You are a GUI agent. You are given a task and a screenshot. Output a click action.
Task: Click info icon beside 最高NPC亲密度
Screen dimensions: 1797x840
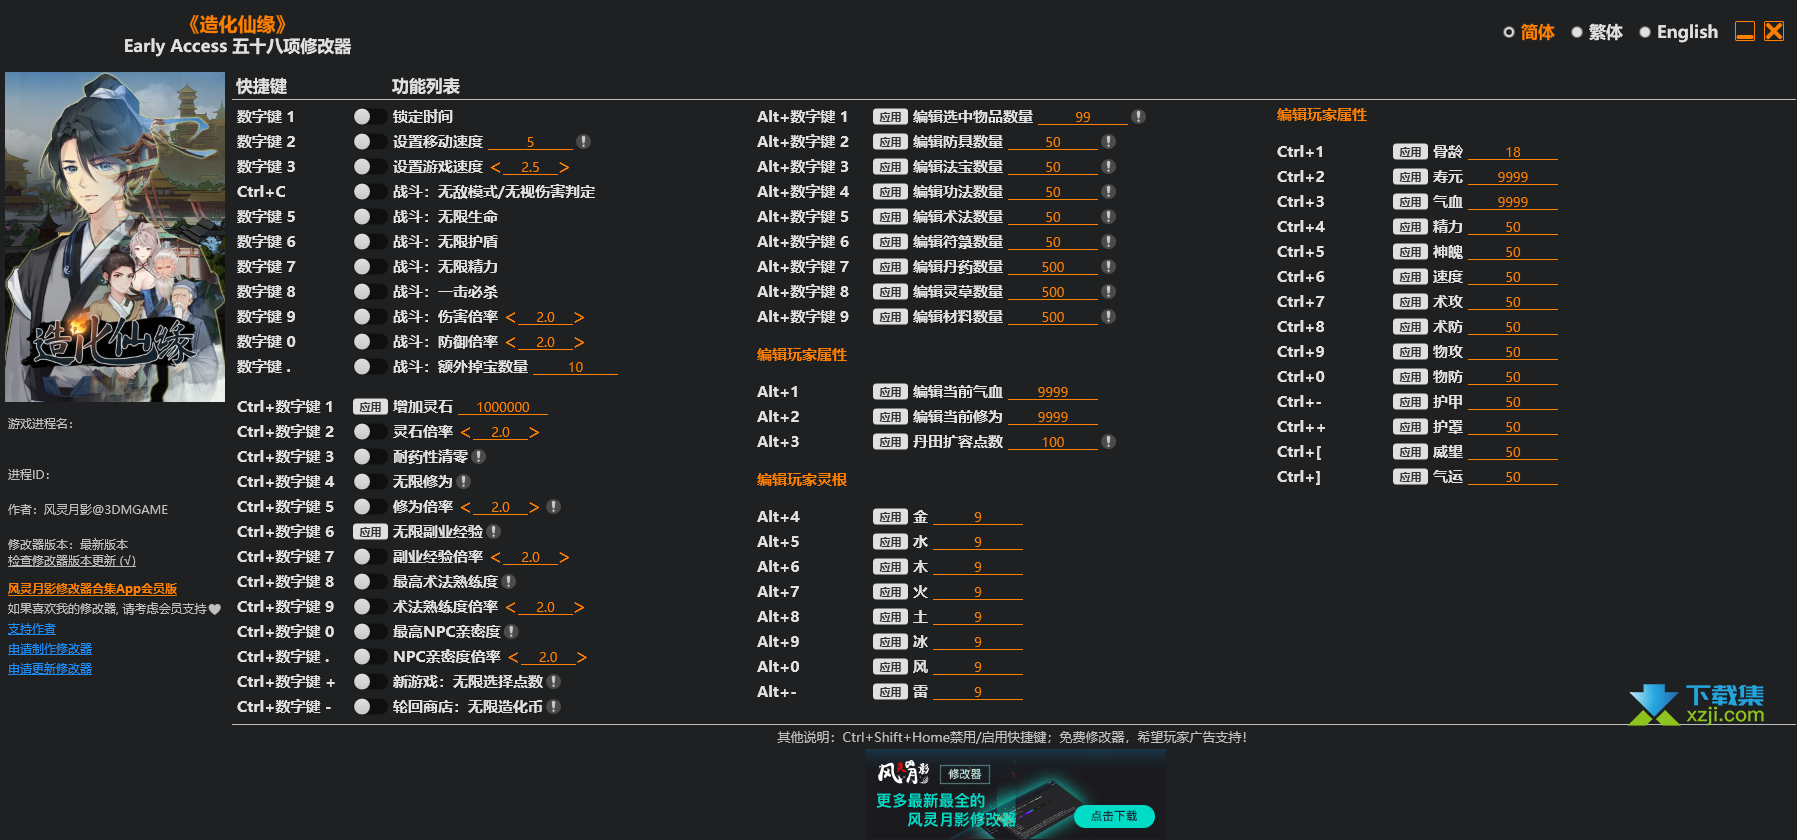pos(511,632)
